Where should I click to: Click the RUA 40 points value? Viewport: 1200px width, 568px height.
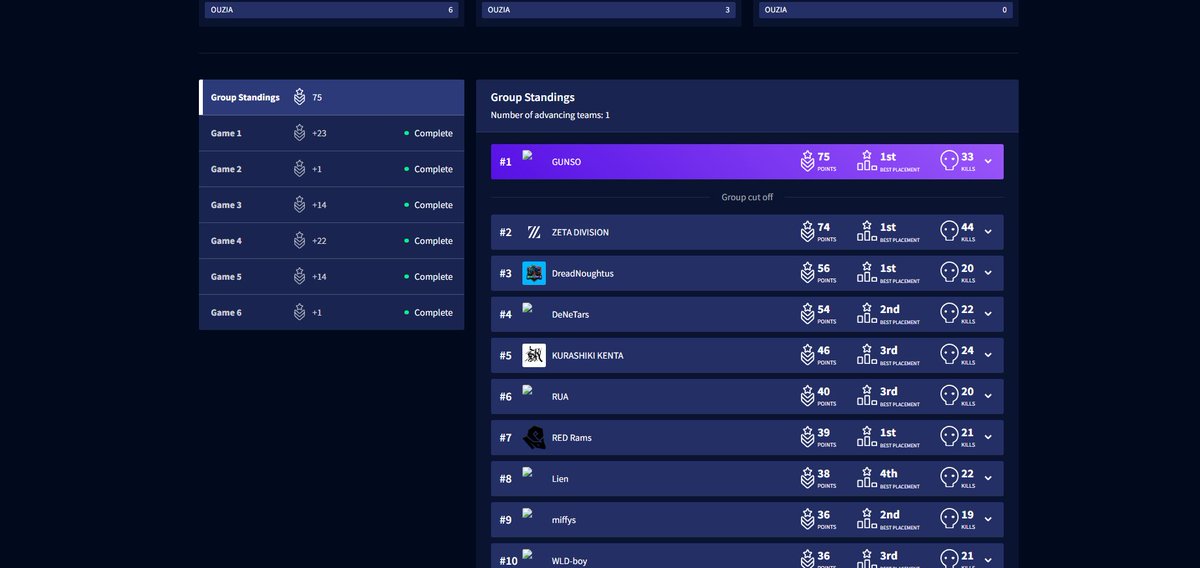coord(824,391)
